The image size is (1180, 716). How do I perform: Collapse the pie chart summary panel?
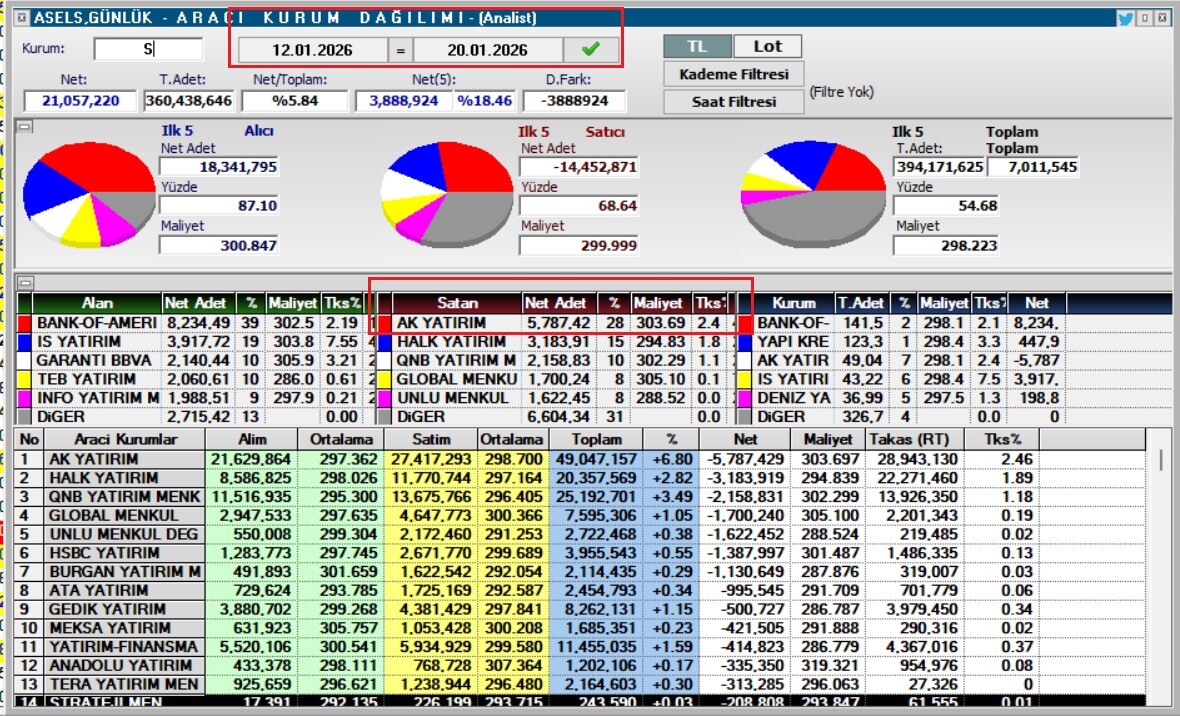(x=25, y=126)
